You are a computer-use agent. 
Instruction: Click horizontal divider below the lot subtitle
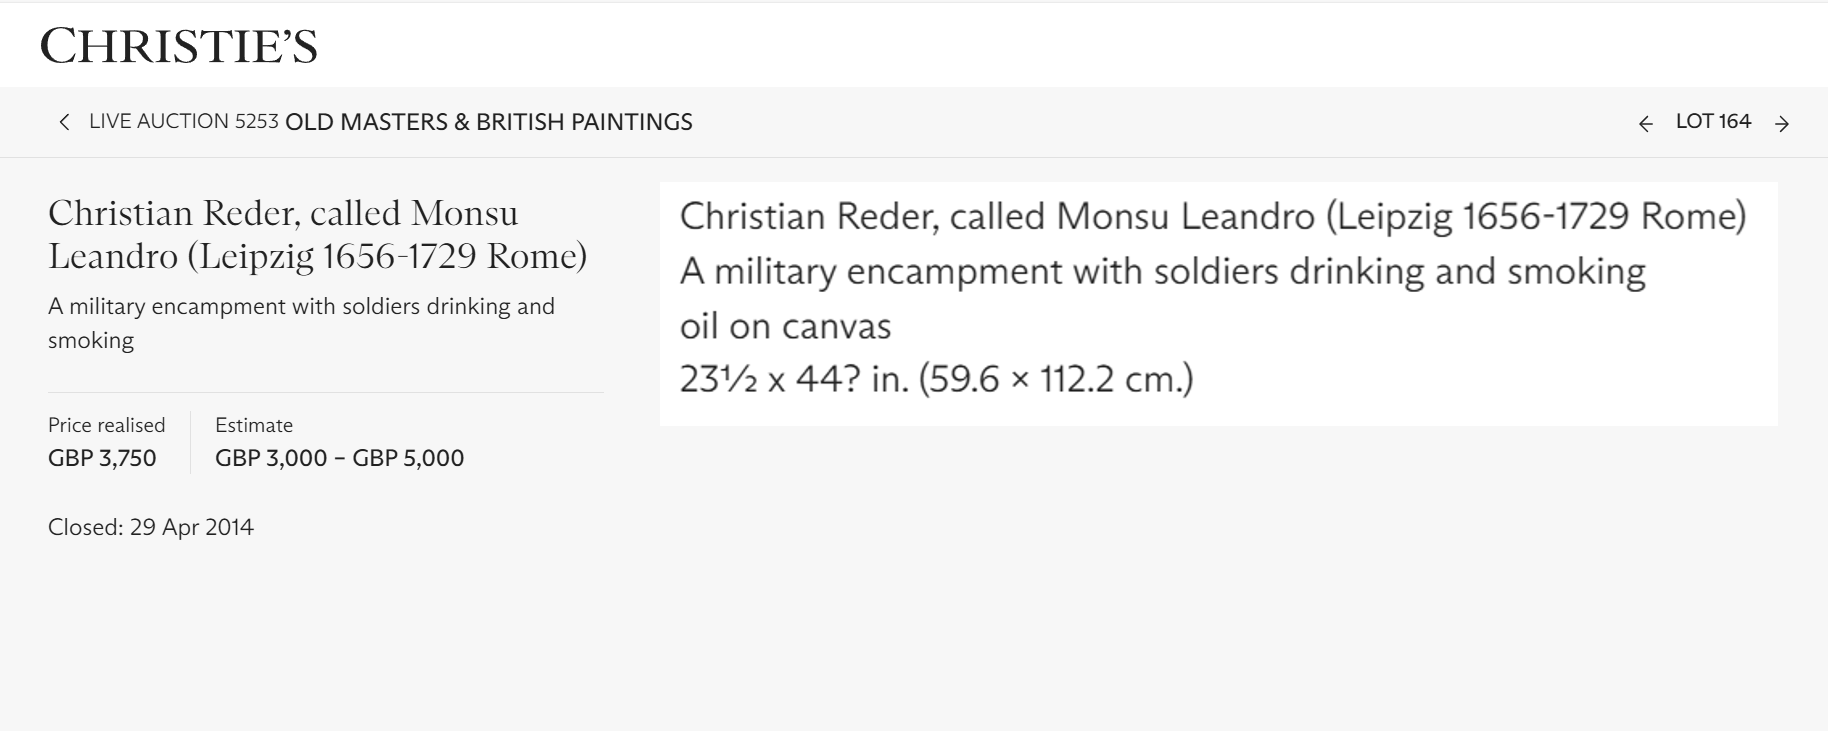[x=325, y=393]
